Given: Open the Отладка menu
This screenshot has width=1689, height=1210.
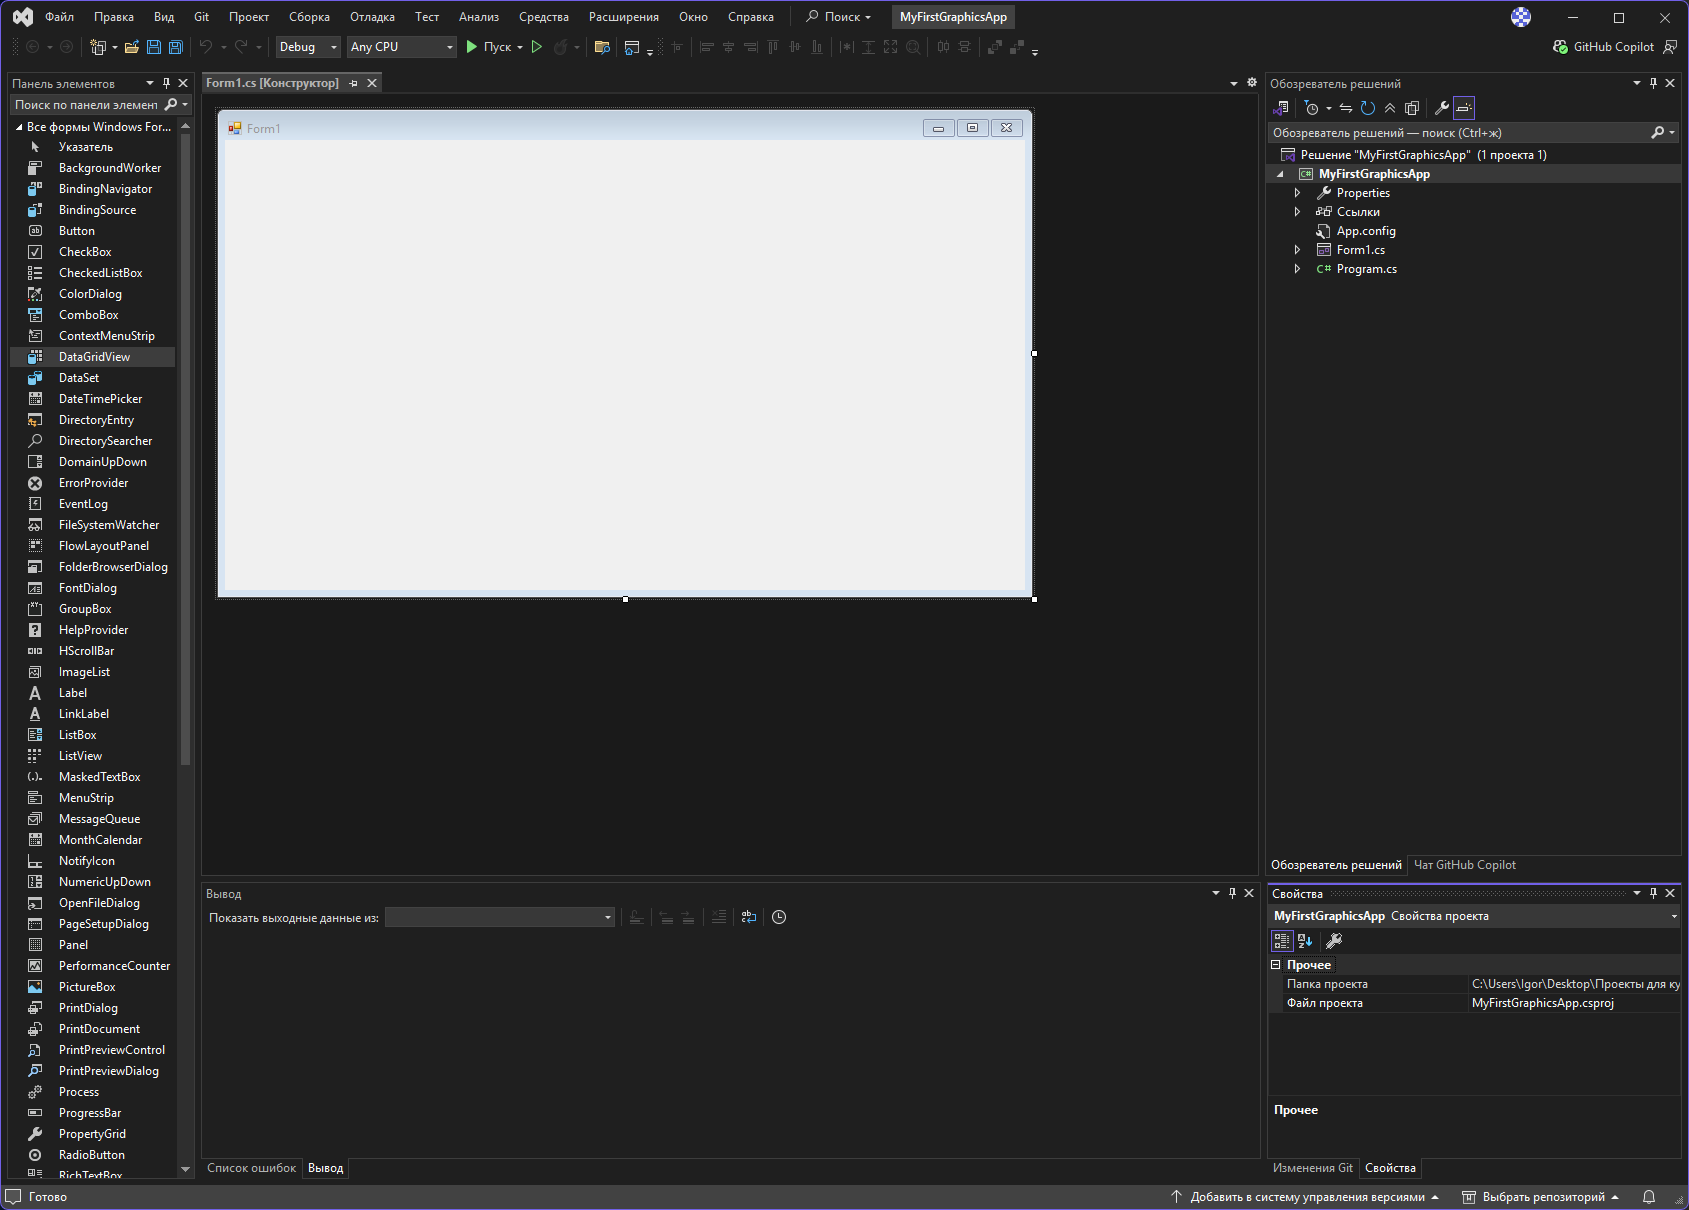Looking at the screenshot, I should (x=372, y=17).
